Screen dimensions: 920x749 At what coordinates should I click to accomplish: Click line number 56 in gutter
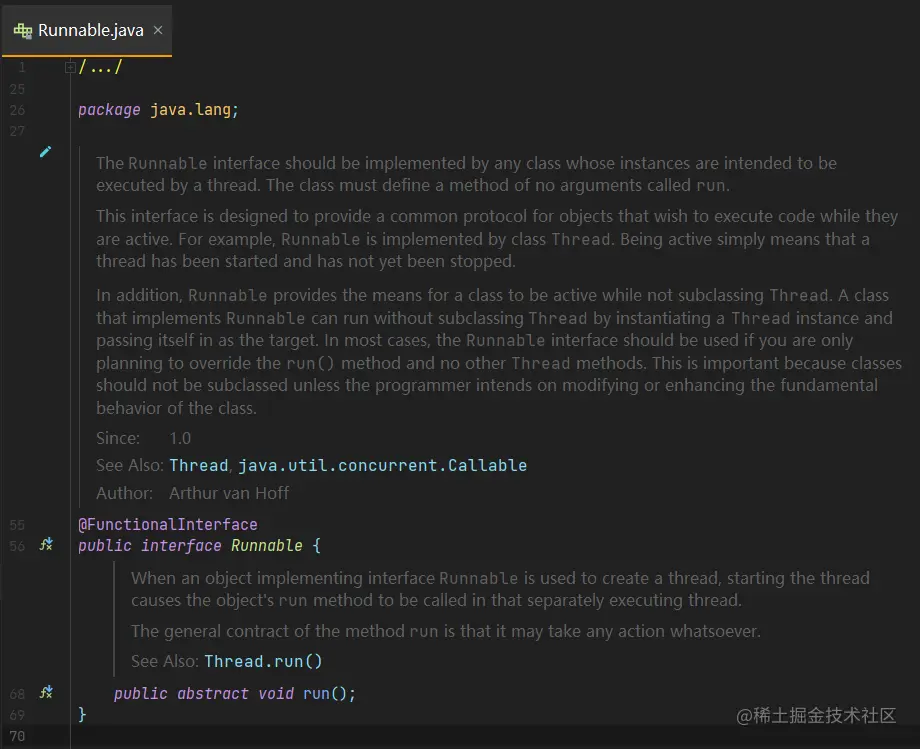(17, 546)
